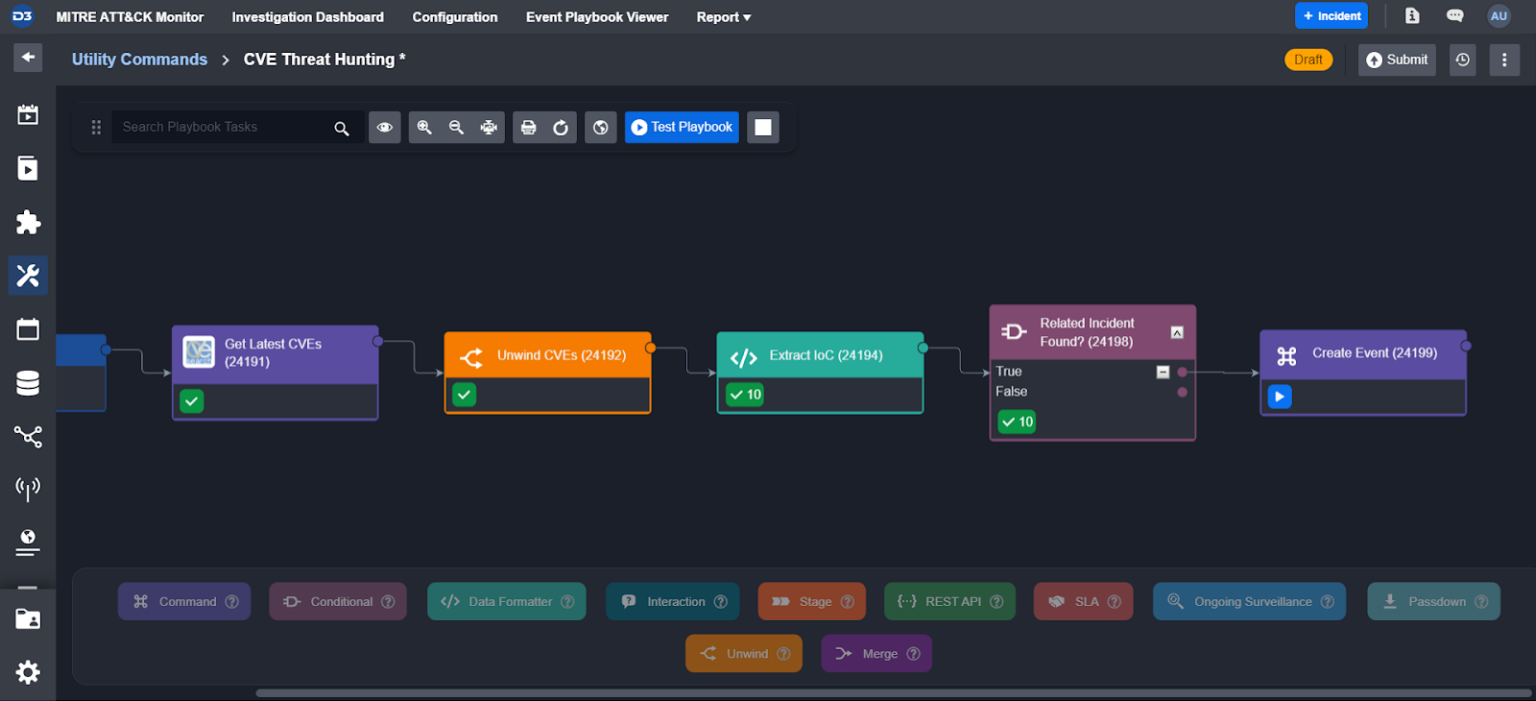Select Command task type
The width and height of the screenshot is (1536, 701).
[184, 602]
